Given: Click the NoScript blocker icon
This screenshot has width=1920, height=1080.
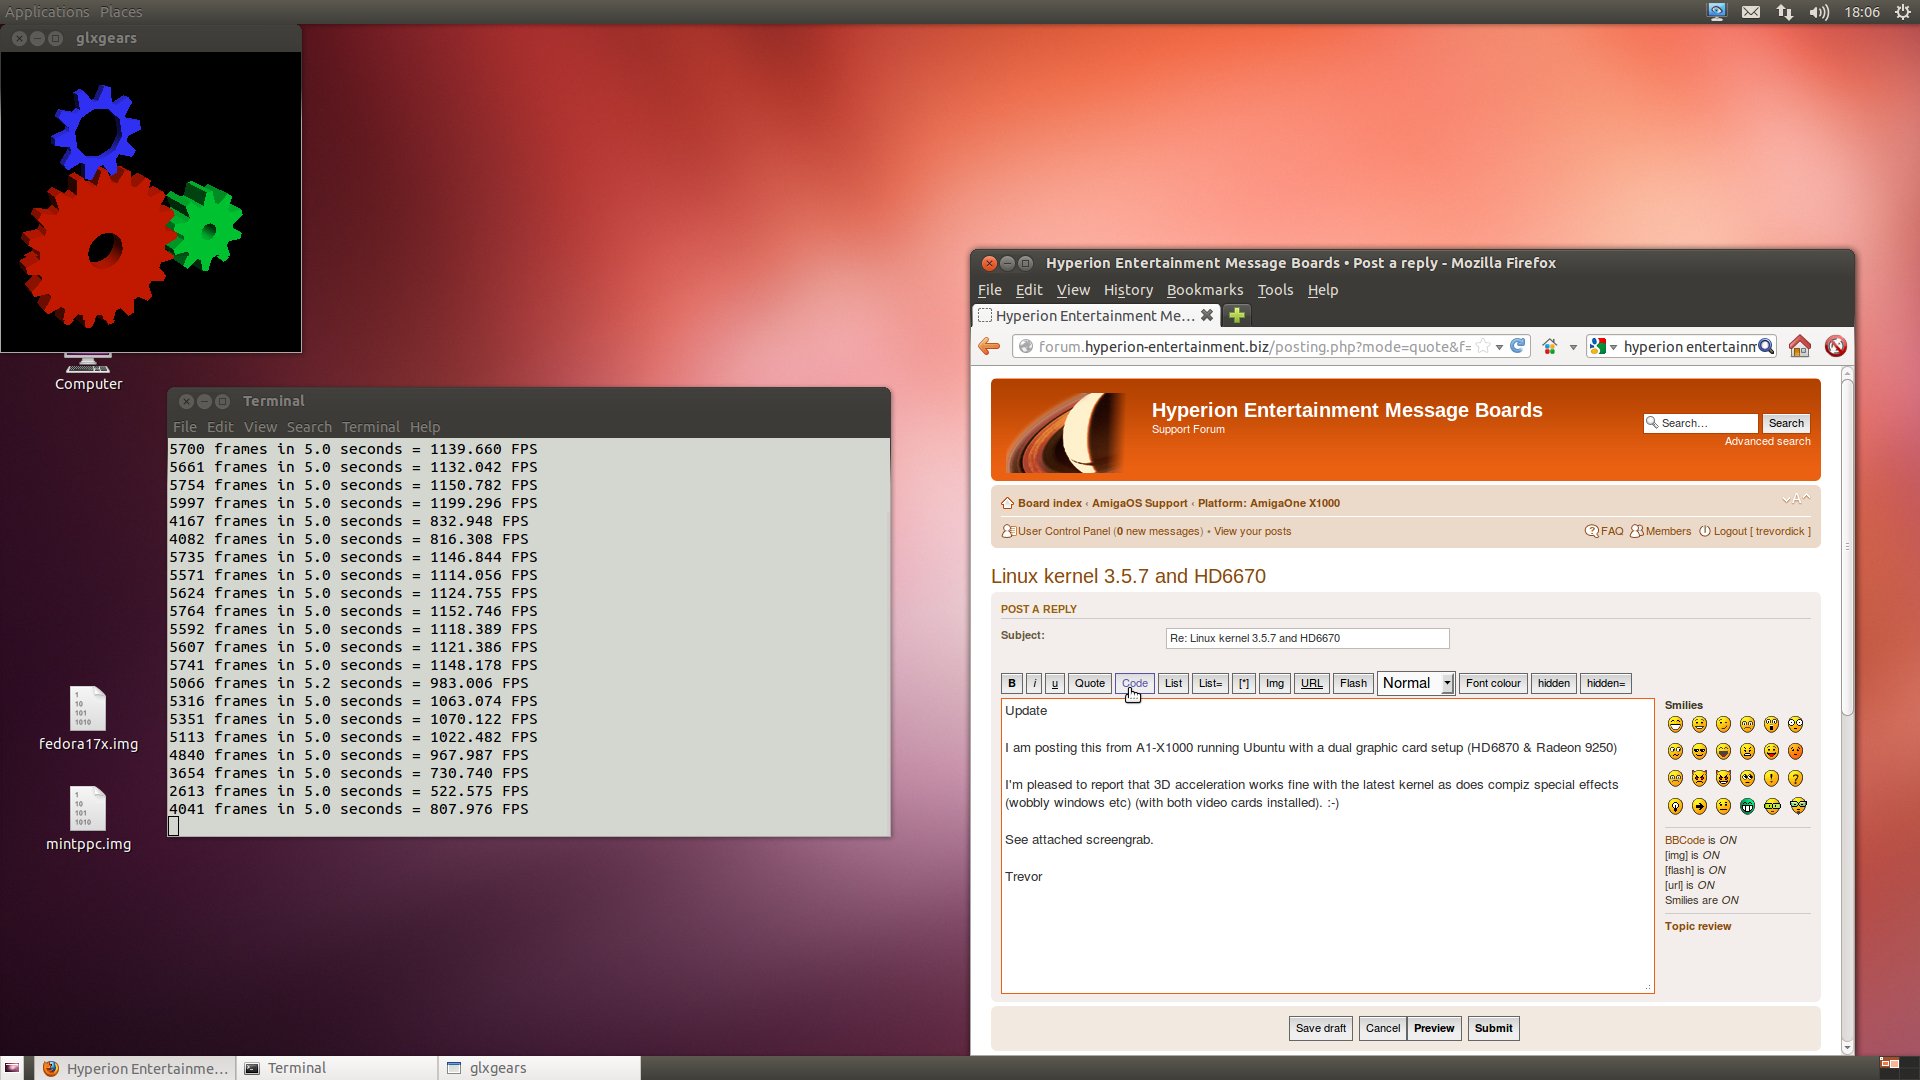Looking at the screenshot, I should point(1835,346).
